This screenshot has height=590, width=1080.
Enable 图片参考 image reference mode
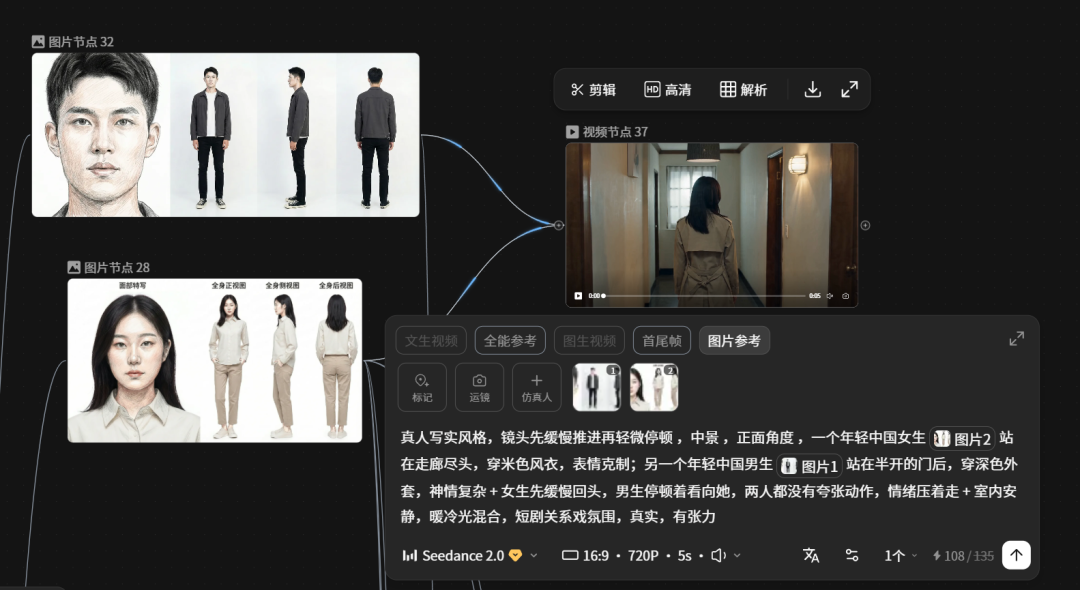coord(734,340)
